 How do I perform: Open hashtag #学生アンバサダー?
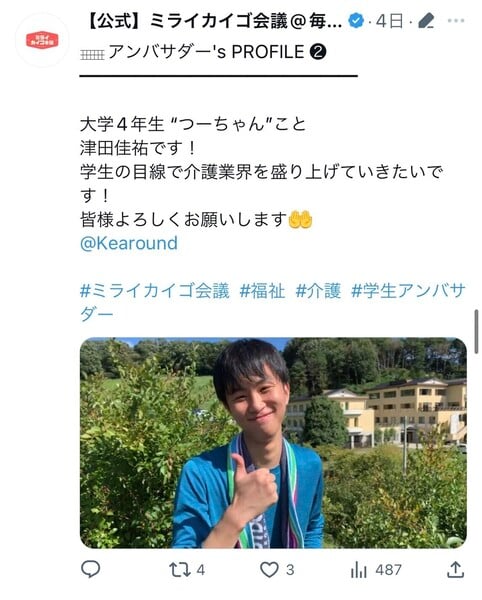click(273, 303)
